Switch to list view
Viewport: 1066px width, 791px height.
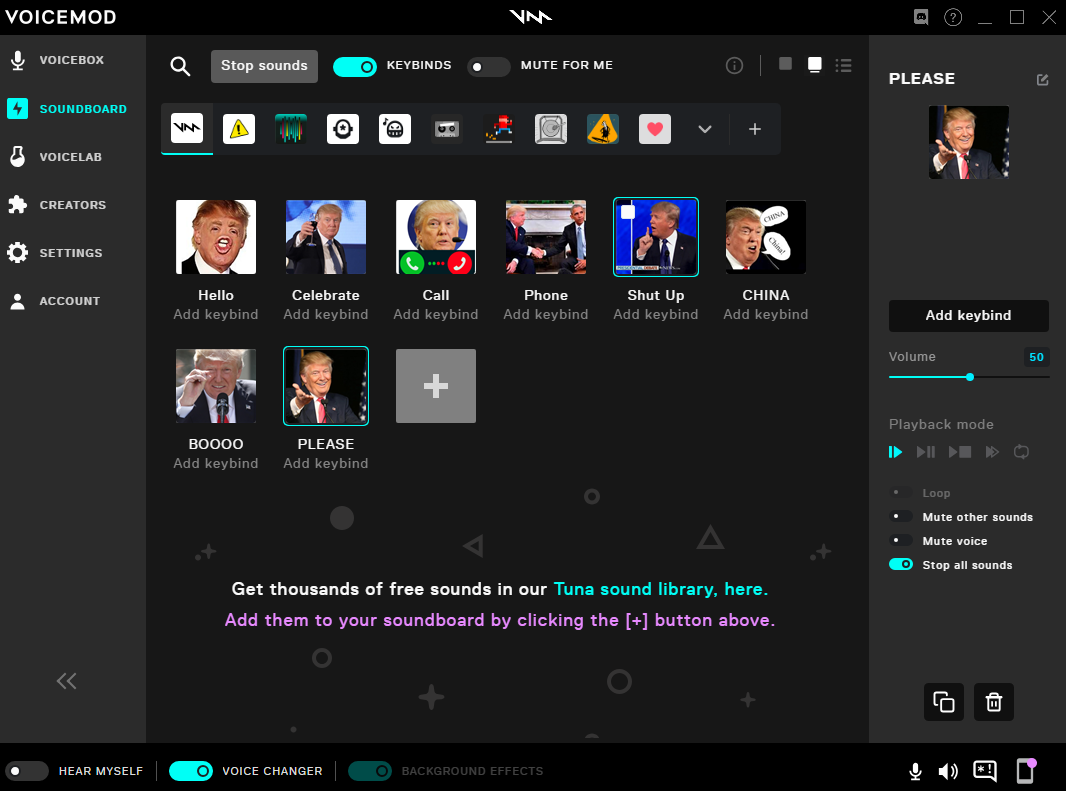(x=844, y=65)
